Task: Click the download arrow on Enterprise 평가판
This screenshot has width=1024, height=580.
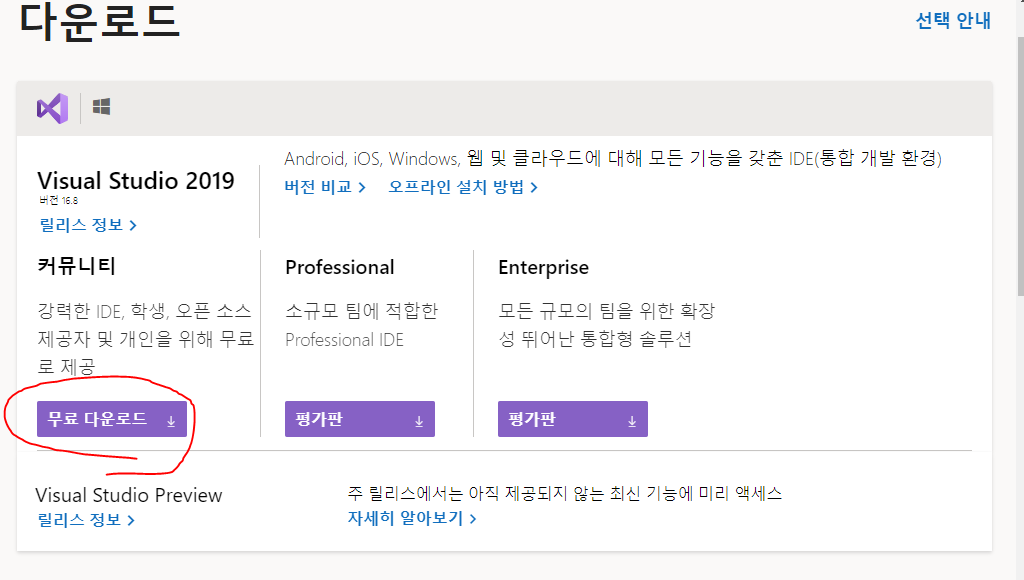Action: (632, 421)
